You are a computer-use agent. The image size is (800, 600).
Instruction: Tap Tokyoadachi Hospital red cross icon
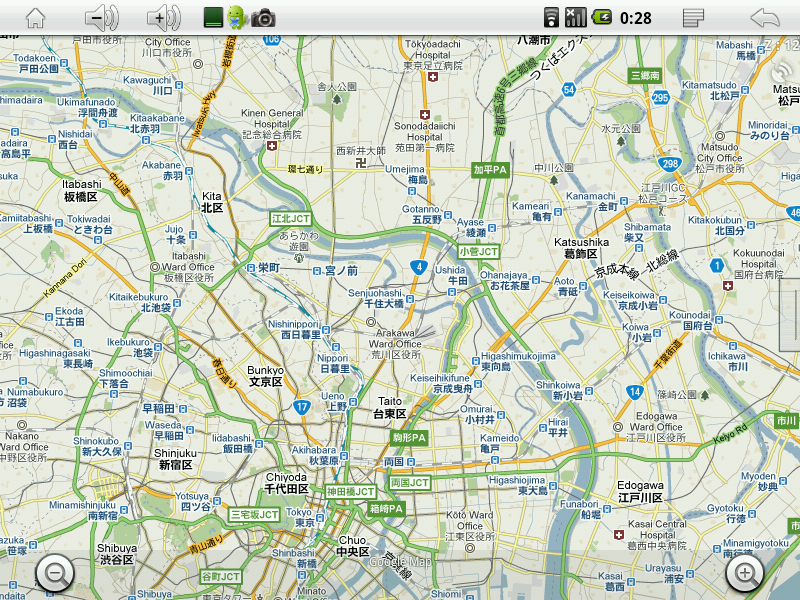pos(433,77)
